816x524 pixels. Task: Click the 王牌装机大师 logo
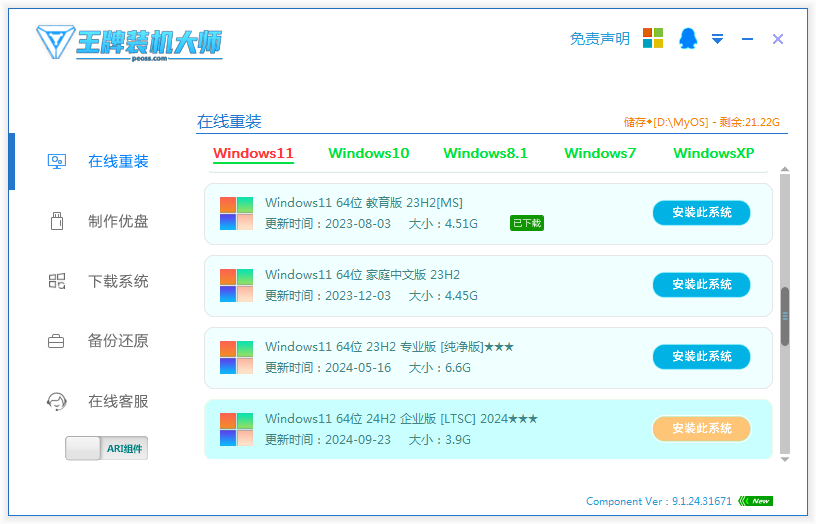click(x=129, y=43)
